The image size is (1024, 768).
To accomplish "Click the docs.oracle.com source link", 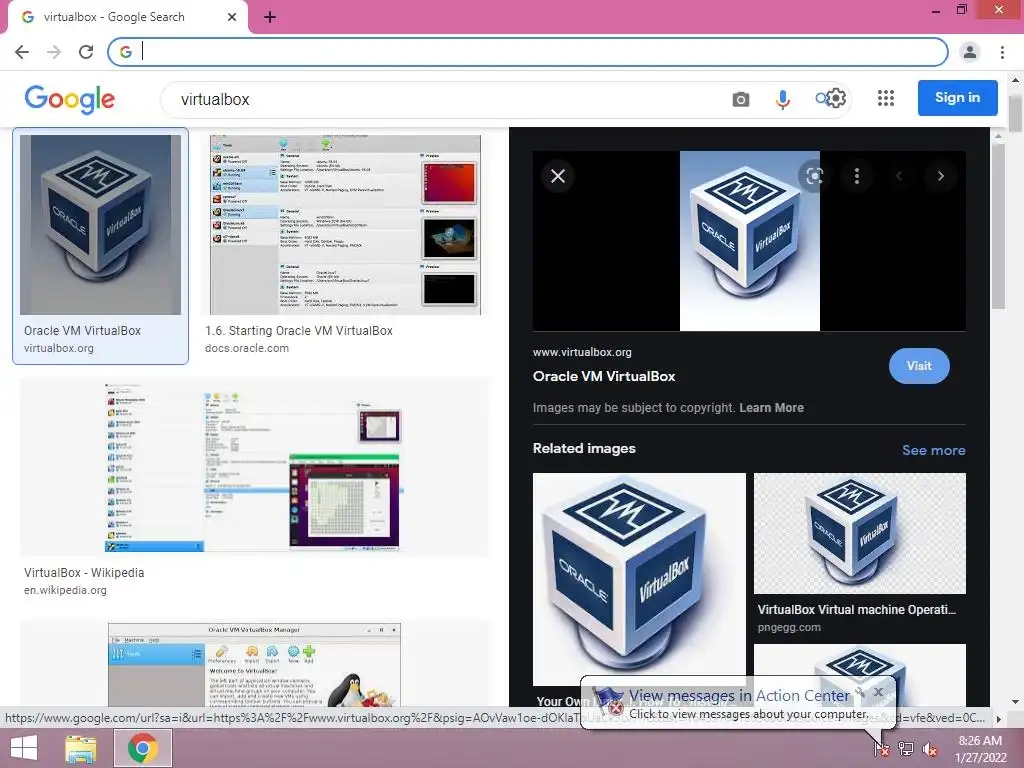I will click(247, 348).
